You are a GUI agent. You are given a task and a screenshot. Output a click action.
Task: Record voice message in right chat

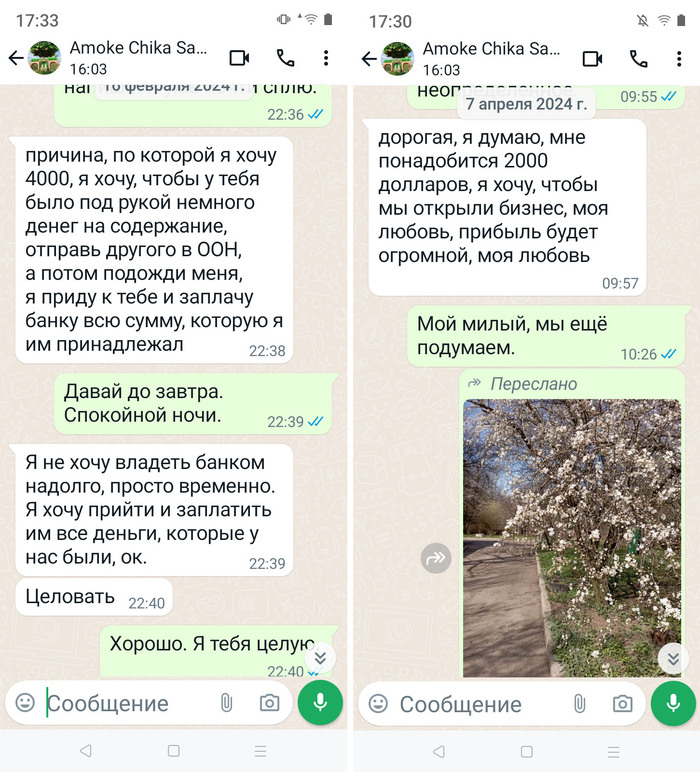(673, 704)
